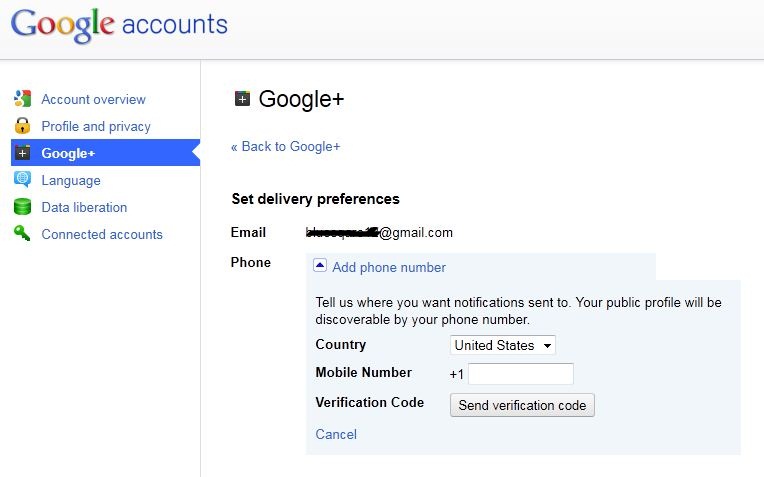Click the Google accounts logo
The height and width of the screenshot is (477, 764).
tap(119, 24)
